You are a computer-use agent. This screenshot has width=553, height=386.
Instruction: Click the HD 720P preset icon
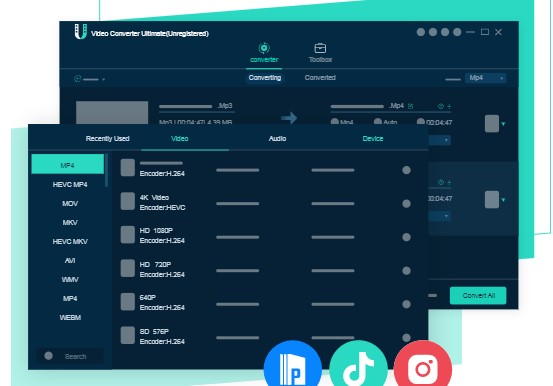point(128,268)
